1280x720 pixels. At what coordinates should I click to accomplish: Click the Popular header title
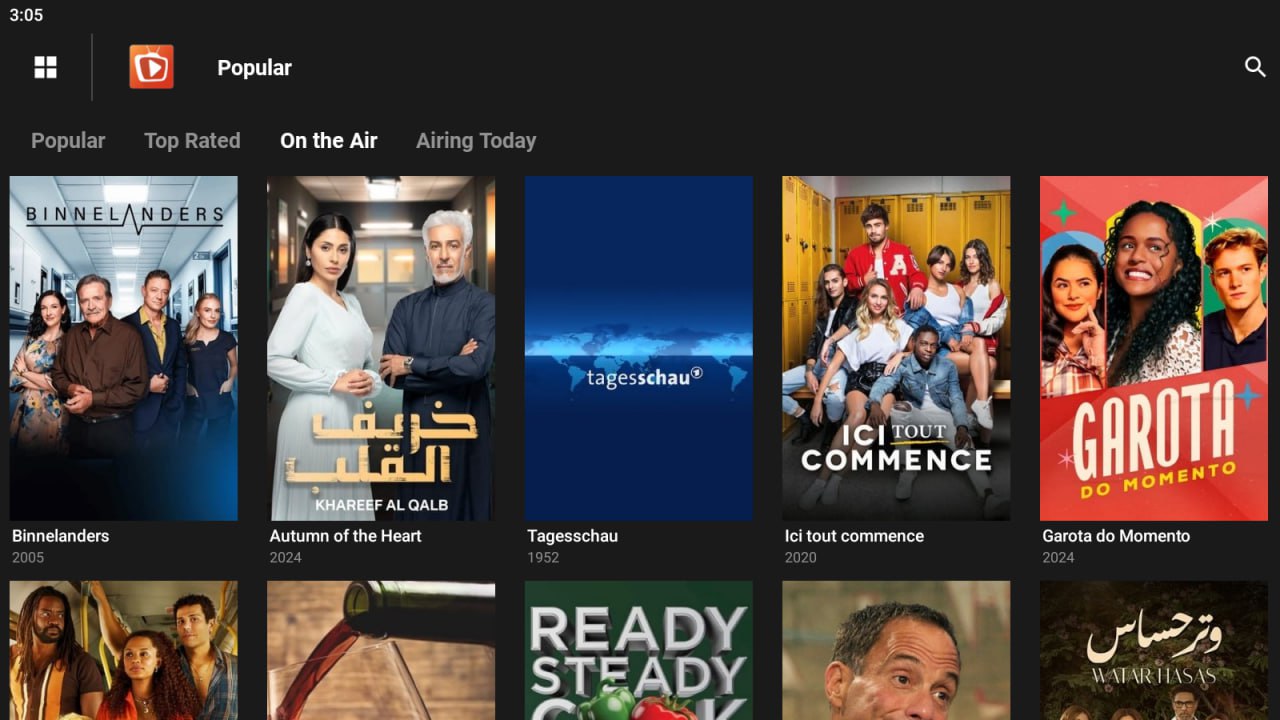pyautogui.click(x=255, y=68)
